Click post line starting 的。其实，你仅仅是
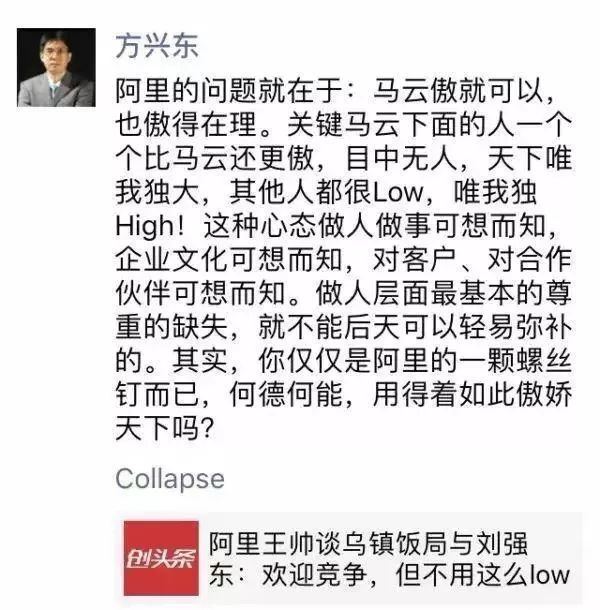Image resolution: width=600 pixels, height=610 pixels. 344,361
